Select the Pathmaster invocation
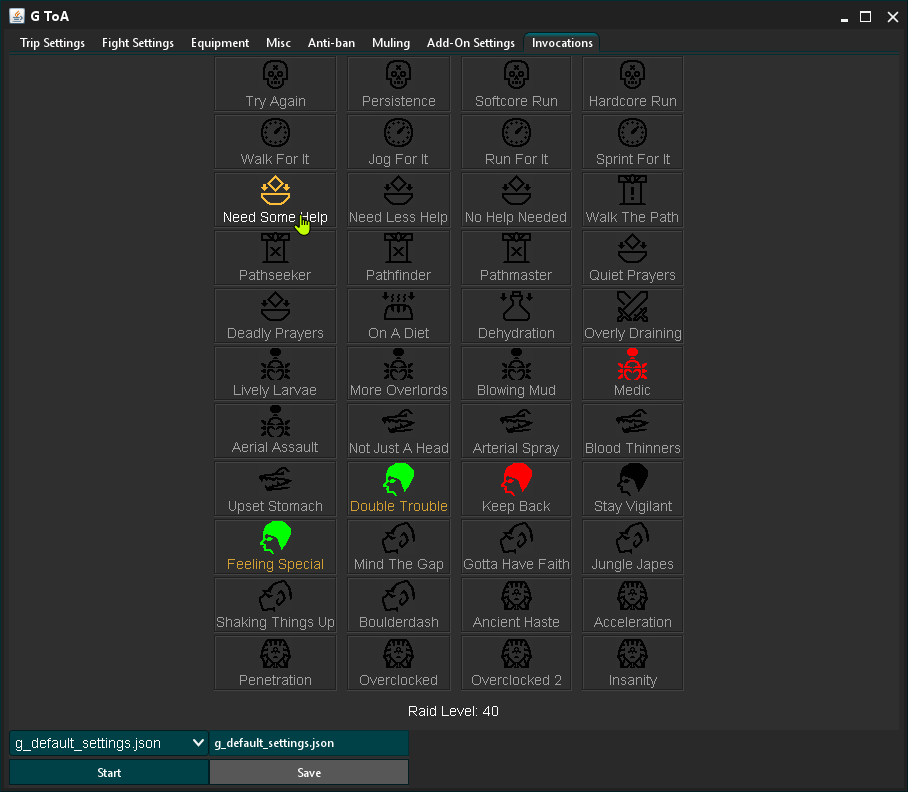 point(516,258)
